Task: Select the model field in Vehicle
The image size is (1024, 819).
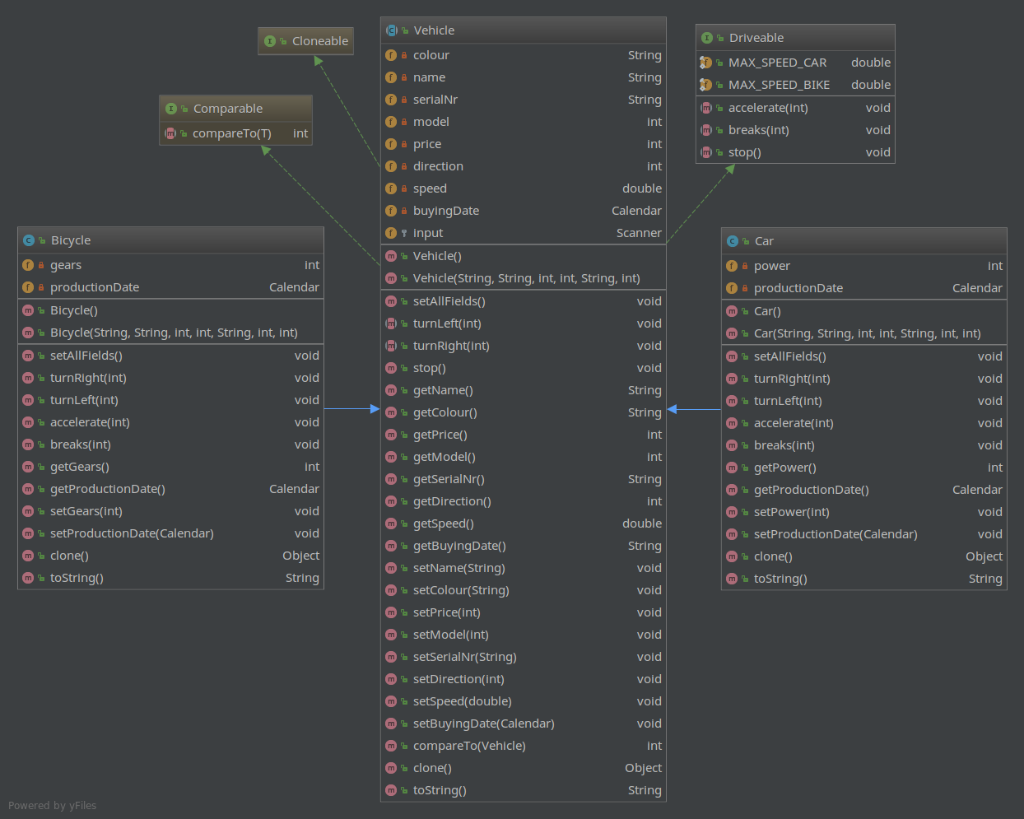Action: pos(523,122)
